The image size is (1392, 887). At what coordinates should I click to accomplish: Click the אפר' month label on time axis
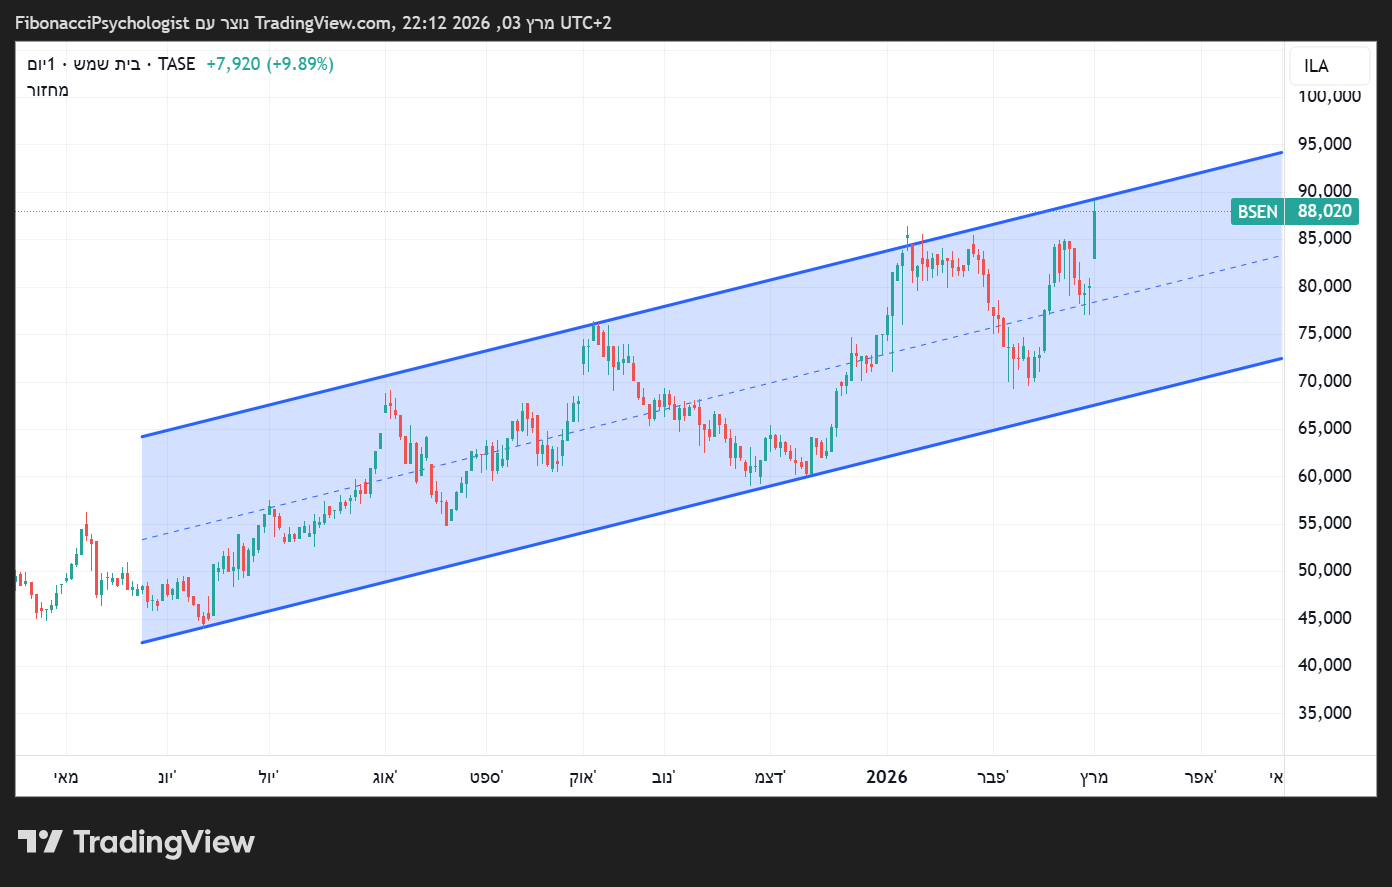click(x=1200, y=777)
